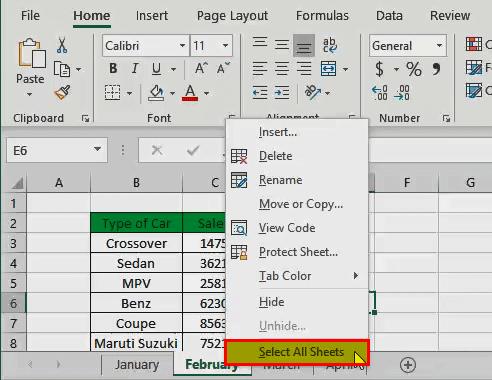Decrease indent
The image size is (492, 380).
pyautogui.click(x=260, y=93)
